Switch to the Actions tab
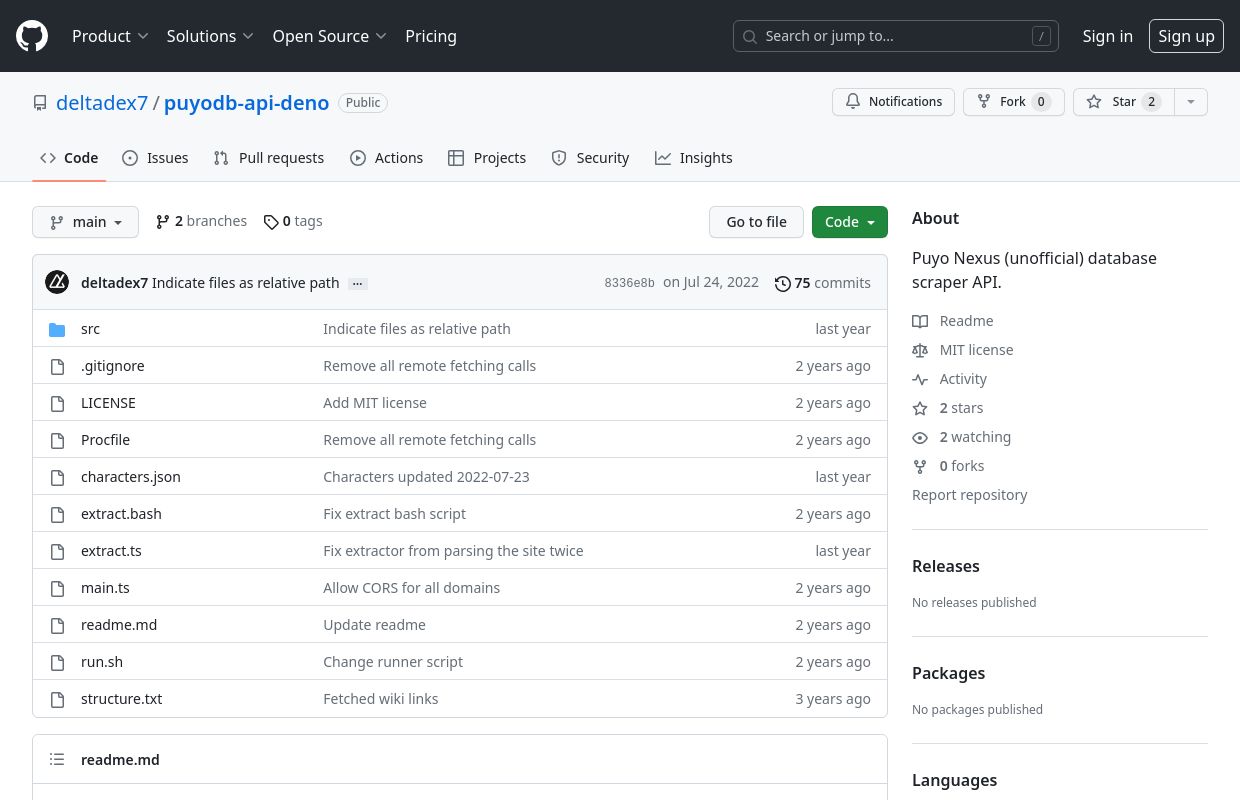 tap(386, 158)
